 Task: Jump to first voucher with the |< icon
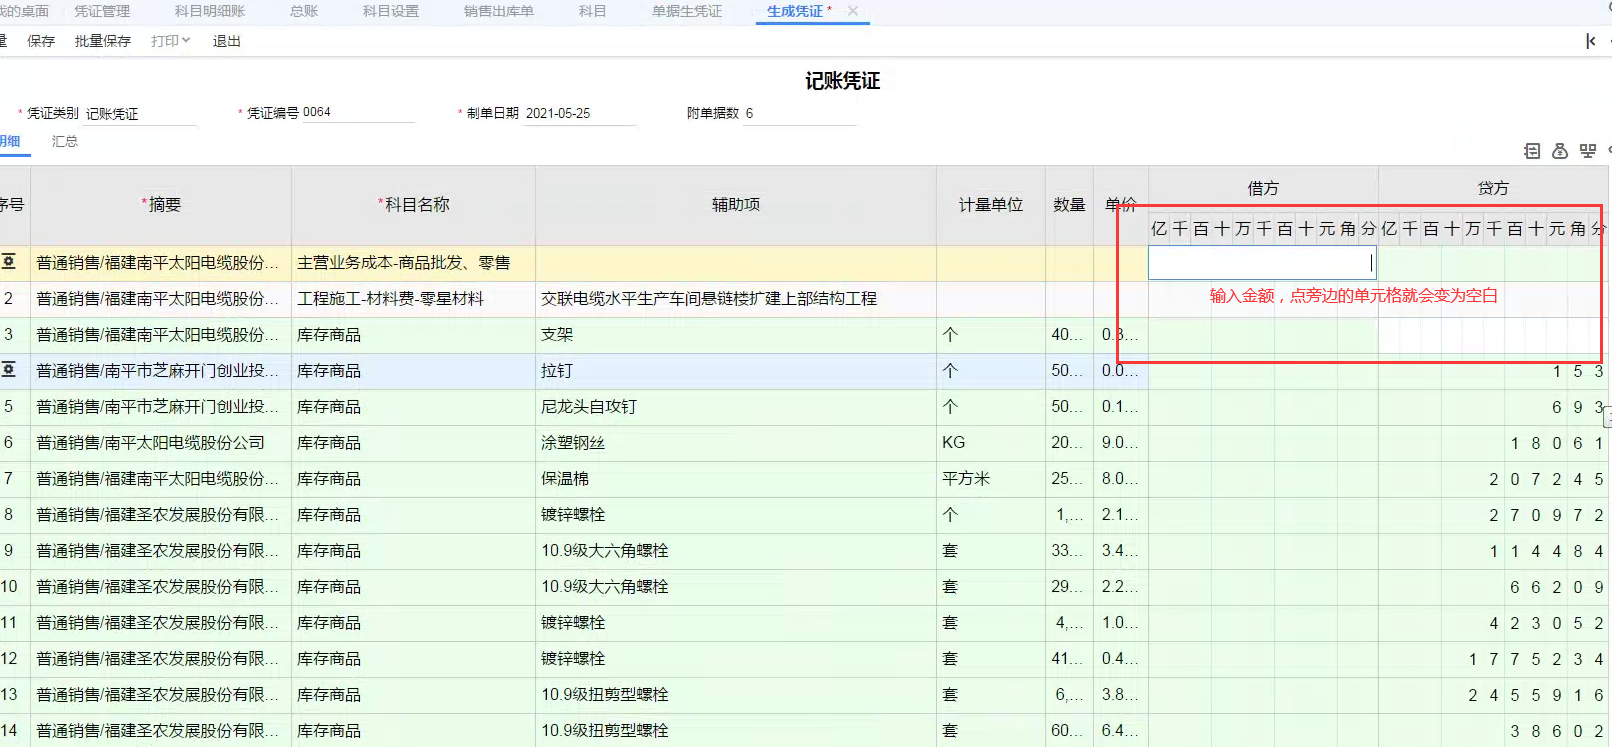coord(1591,41)
